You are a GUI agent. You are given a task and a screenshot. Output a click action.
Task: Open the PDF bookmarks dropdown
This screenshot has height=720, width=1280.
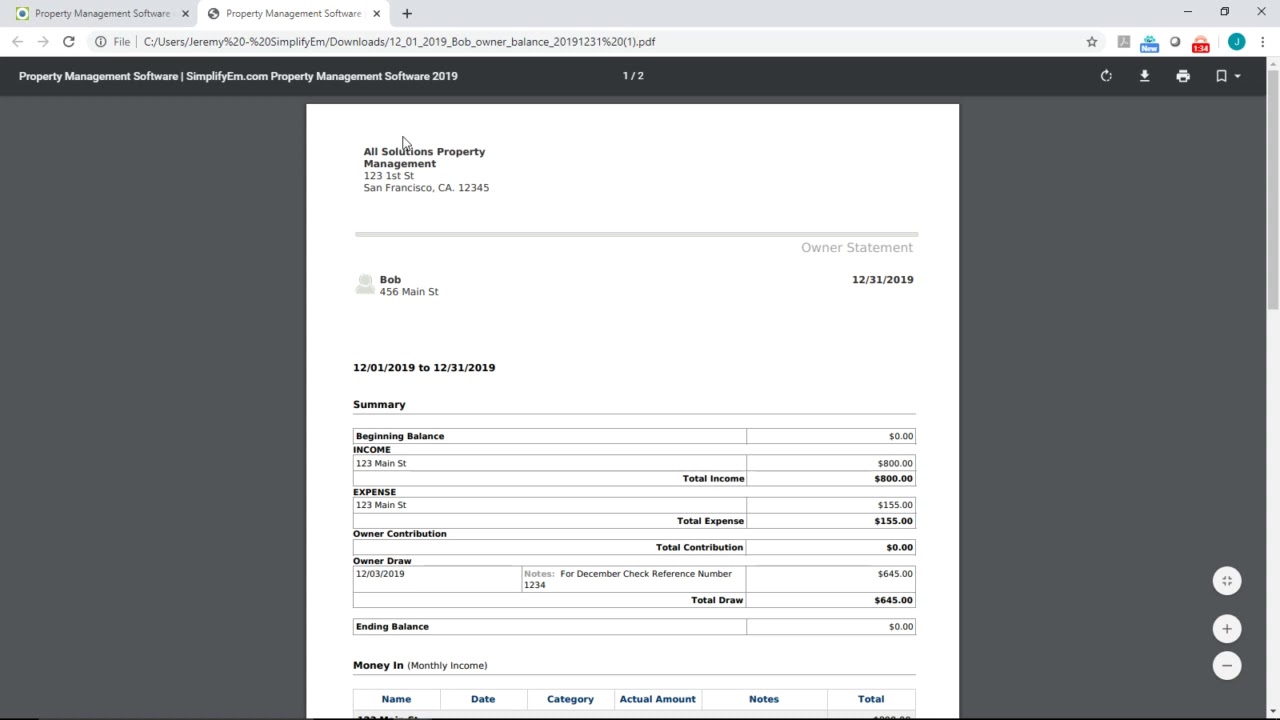[1227, 76]
